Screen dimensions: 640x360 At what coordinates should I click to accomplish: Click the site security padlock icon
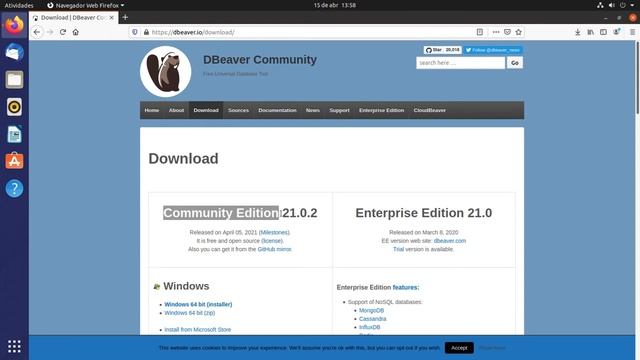coord(146,32)
